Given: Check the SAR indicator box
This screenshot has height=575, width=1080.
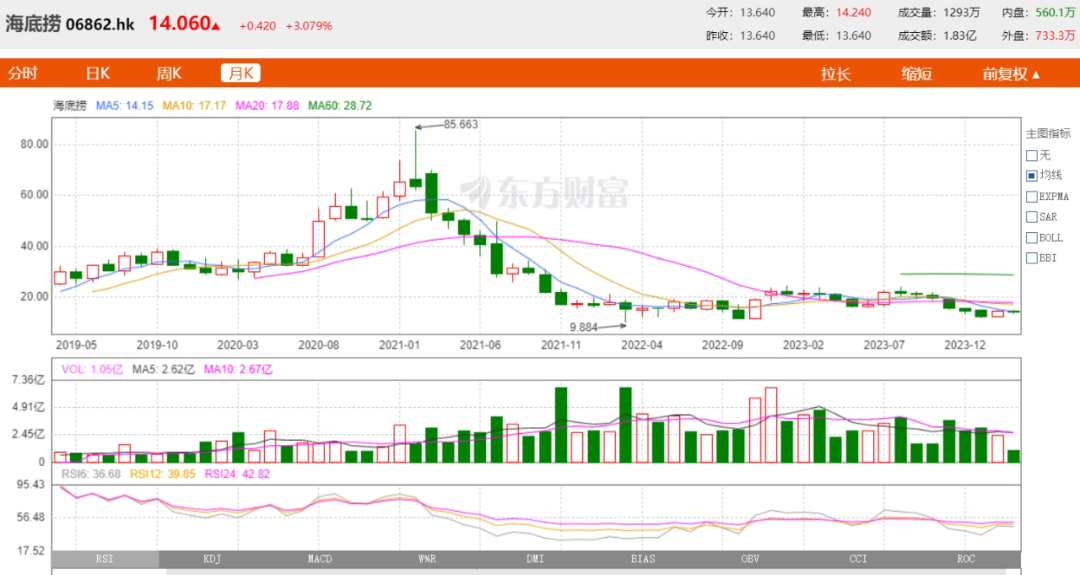Looking at the screenshot, I should (x=1031, y=217).
